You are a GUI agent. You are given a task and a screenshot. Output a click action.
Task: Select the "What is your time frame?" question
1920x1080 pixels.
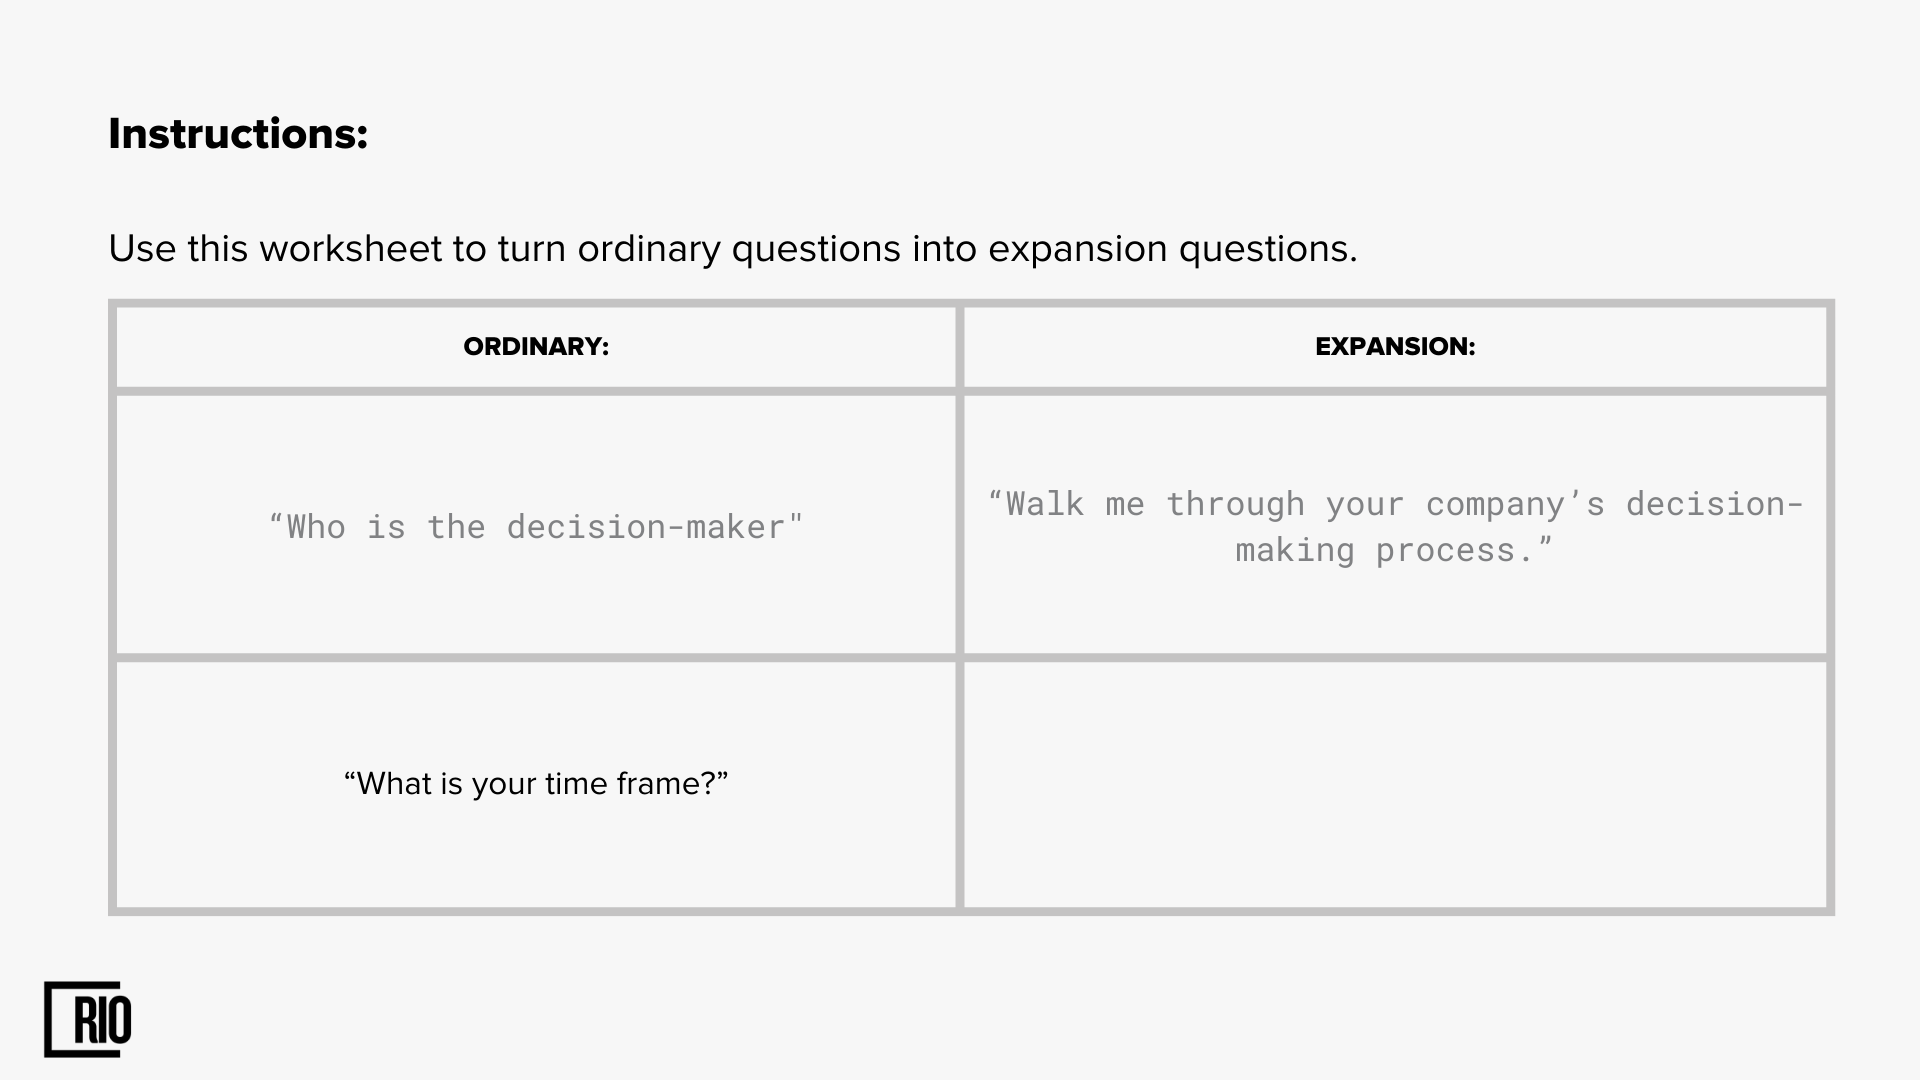(536, 783)
